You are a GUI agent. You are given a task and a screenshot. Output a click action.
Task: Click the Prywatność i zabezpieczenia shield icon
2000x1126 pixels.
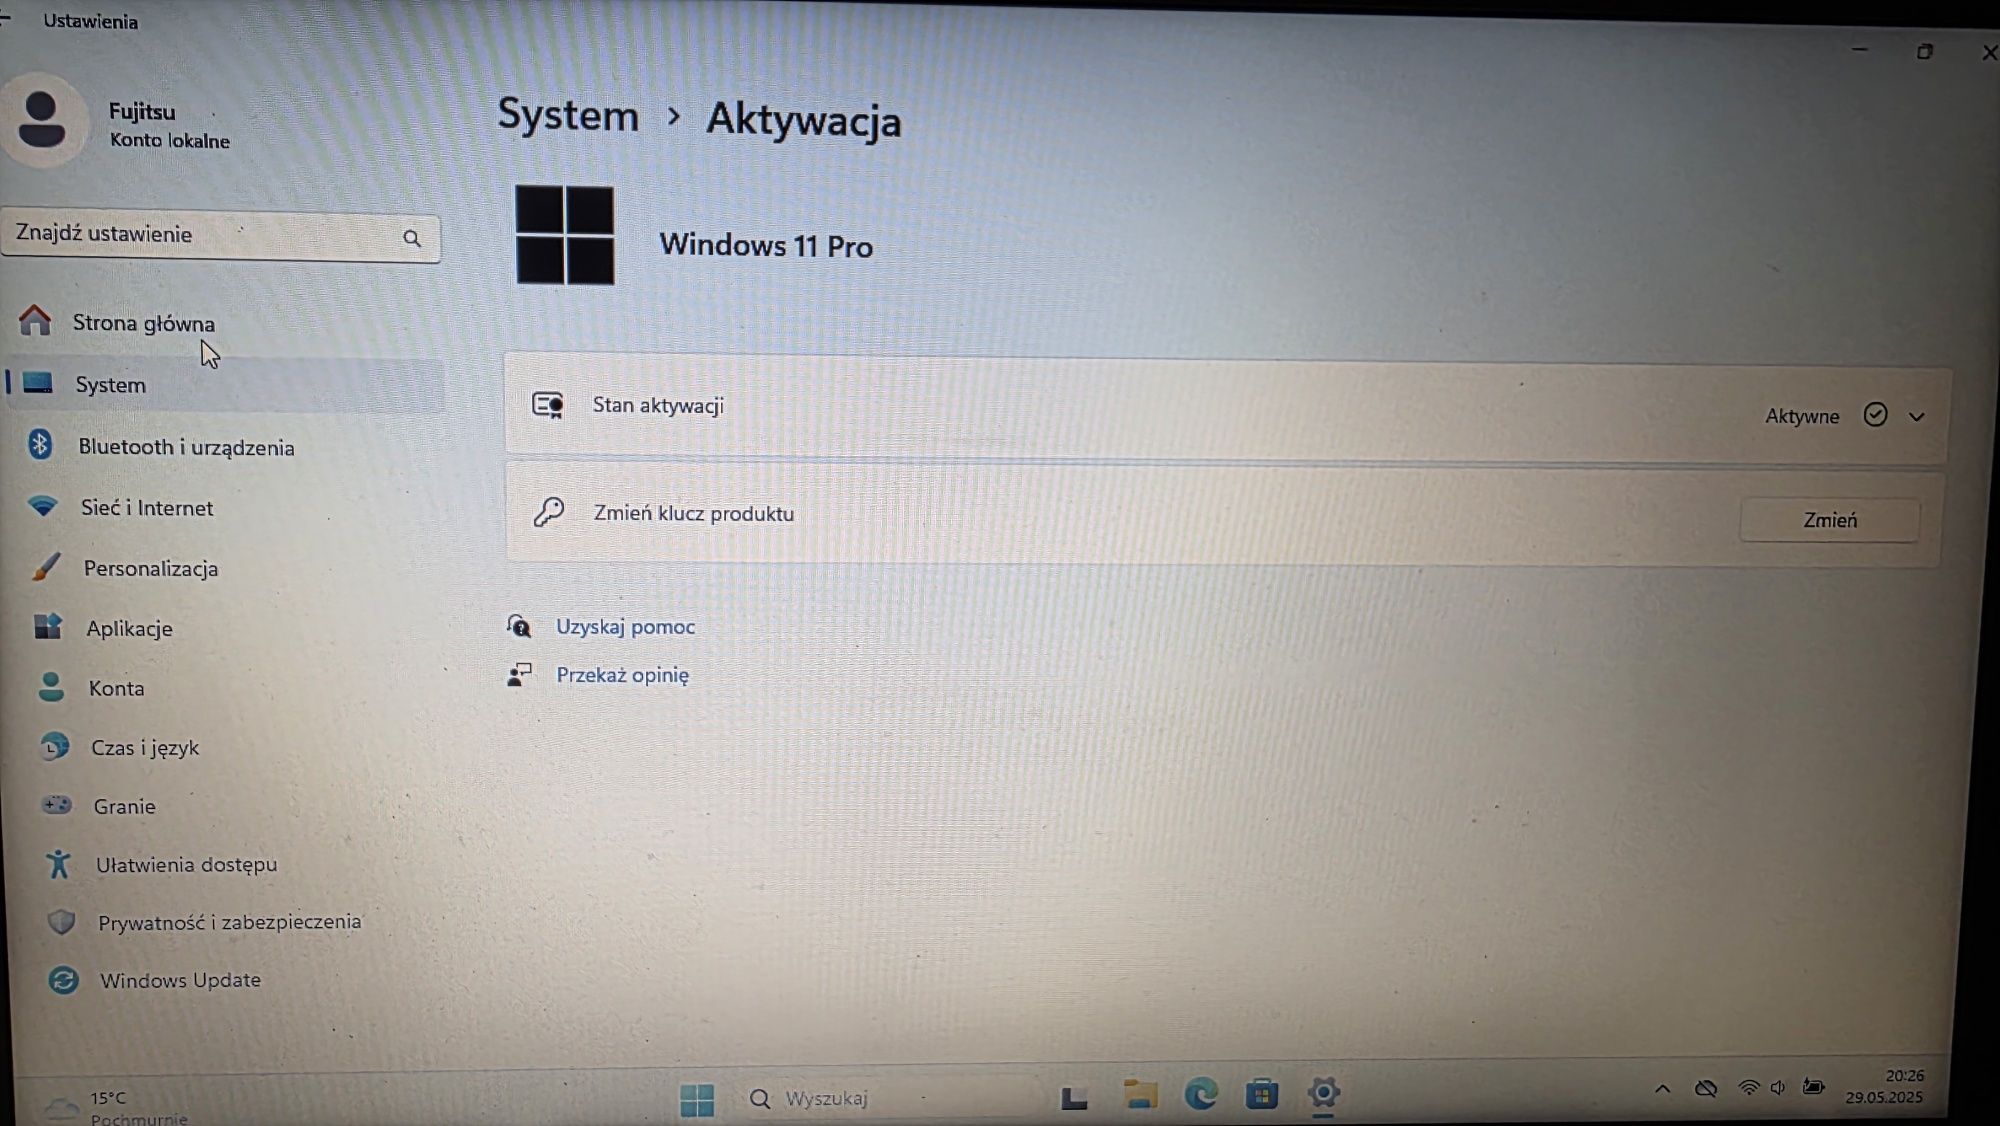coord(62,921)
